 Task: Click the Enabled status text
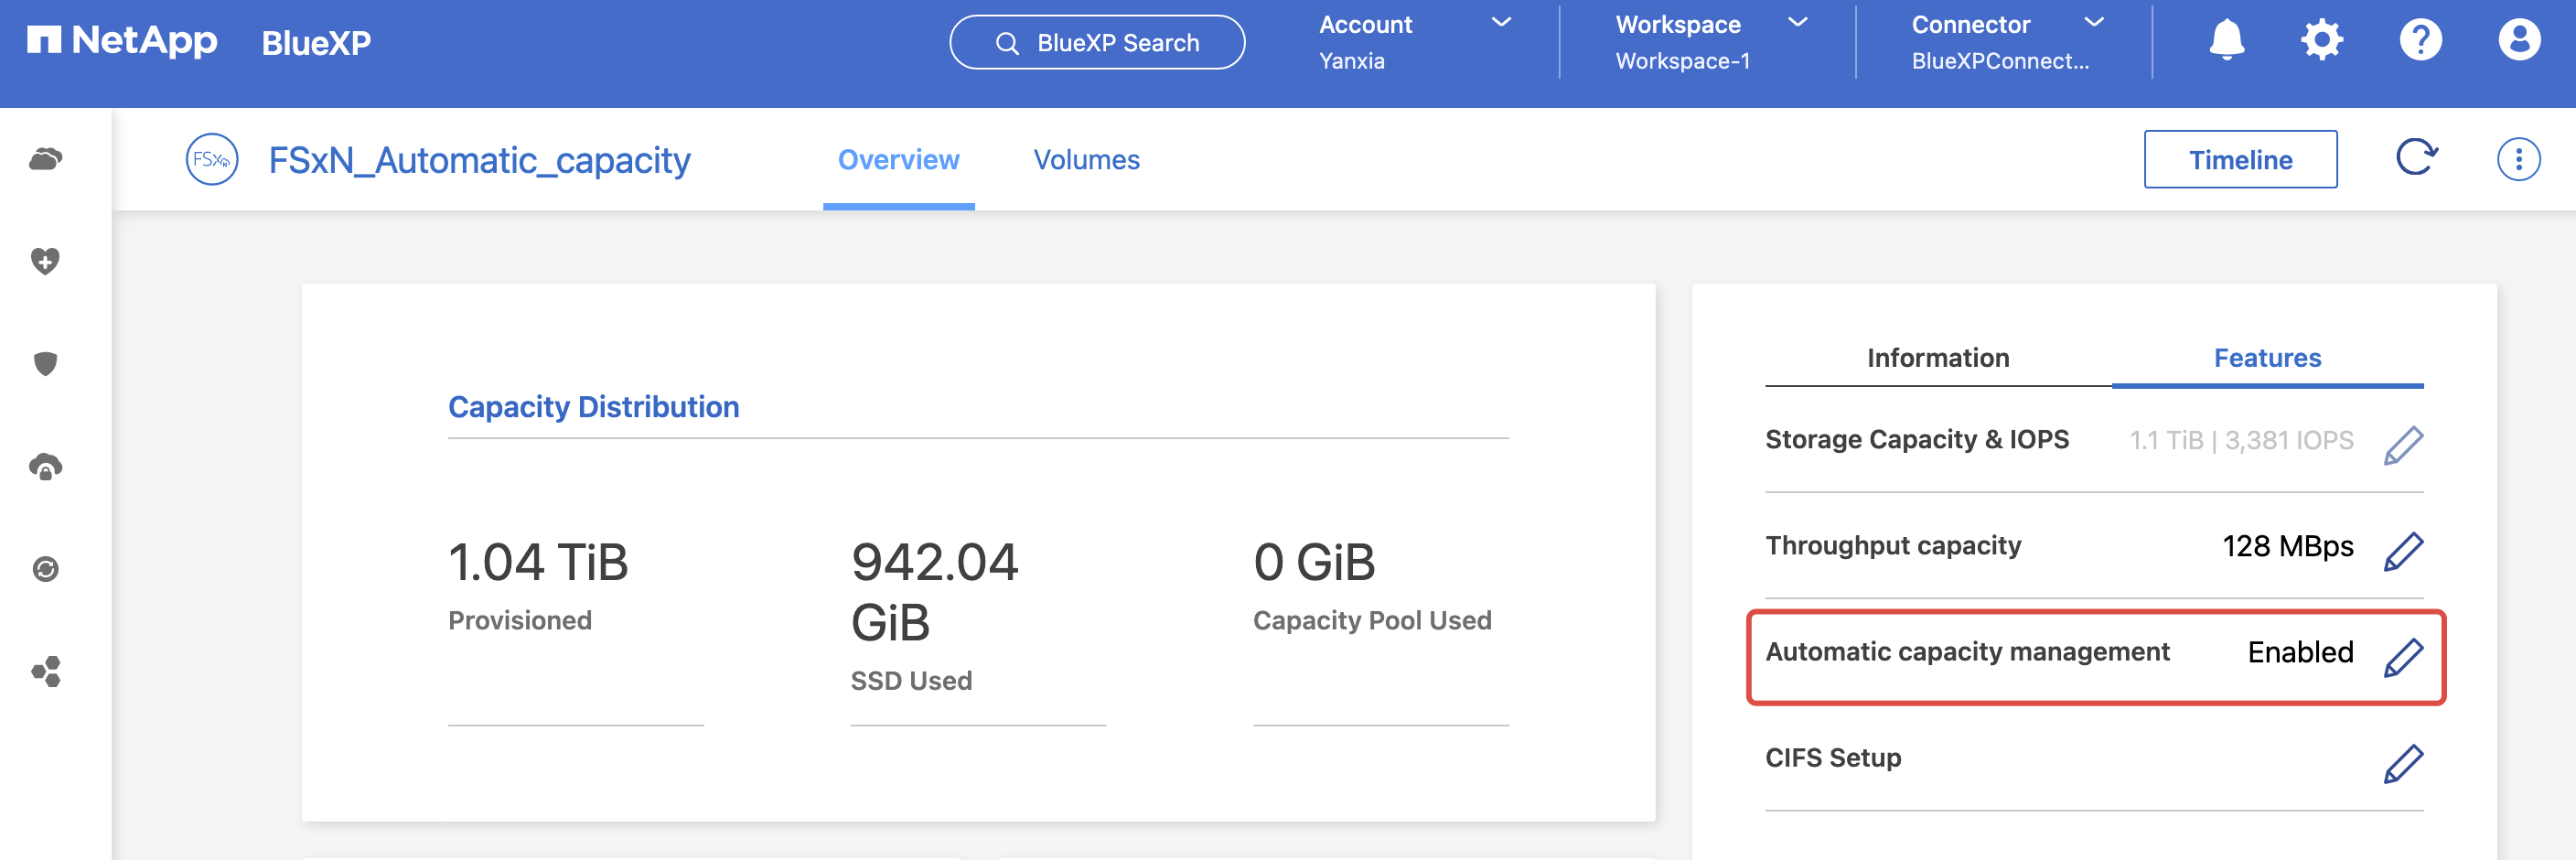click(x=2300, y=652)
